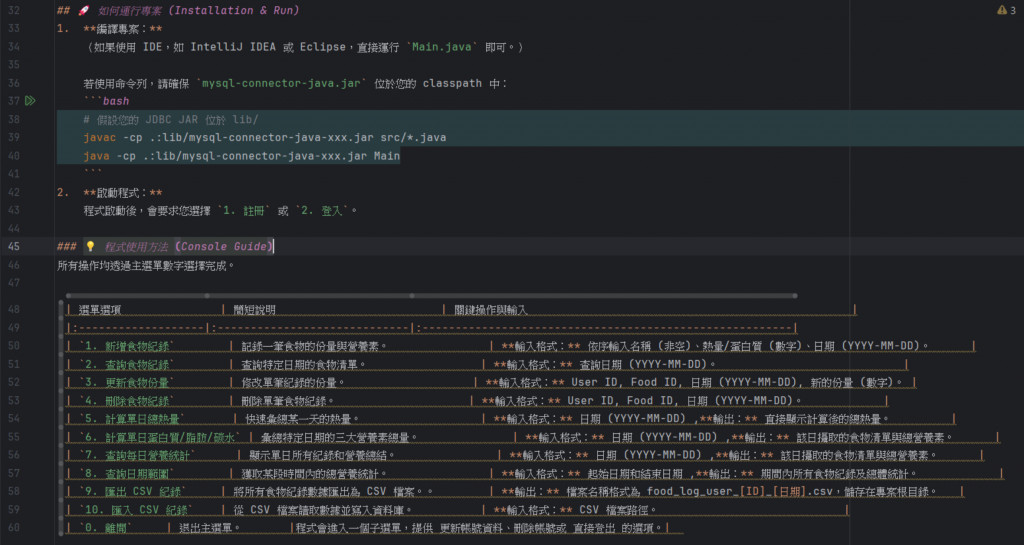Click line number 50 in the gutter
The image size is (1024, 545).
click(x=14, y=346)
